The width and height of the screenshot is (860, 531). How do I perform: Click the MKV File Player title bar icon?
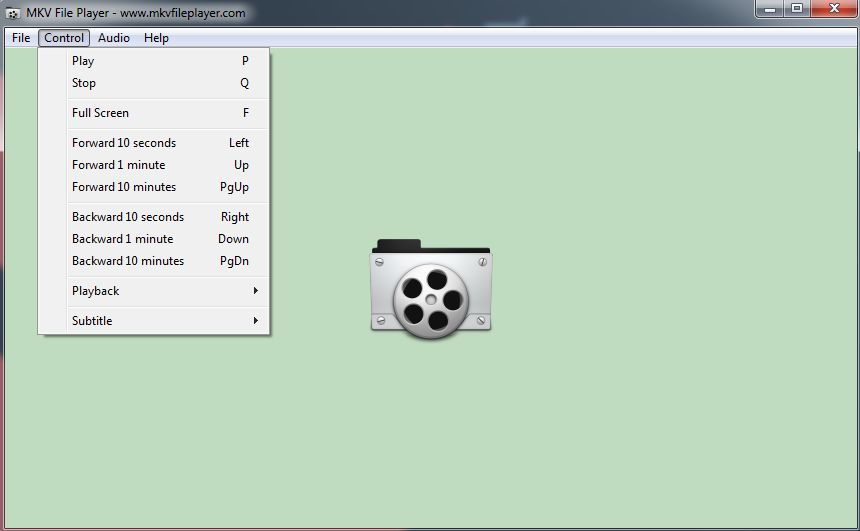pos(13,13)
